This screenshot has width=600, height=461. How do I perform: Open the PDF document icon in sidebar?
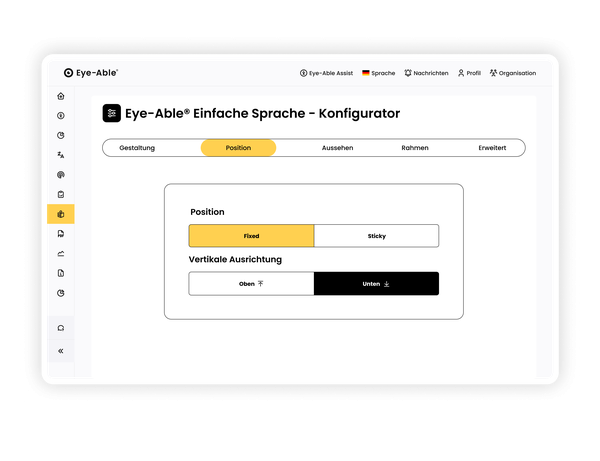click(x=60, y=234)
